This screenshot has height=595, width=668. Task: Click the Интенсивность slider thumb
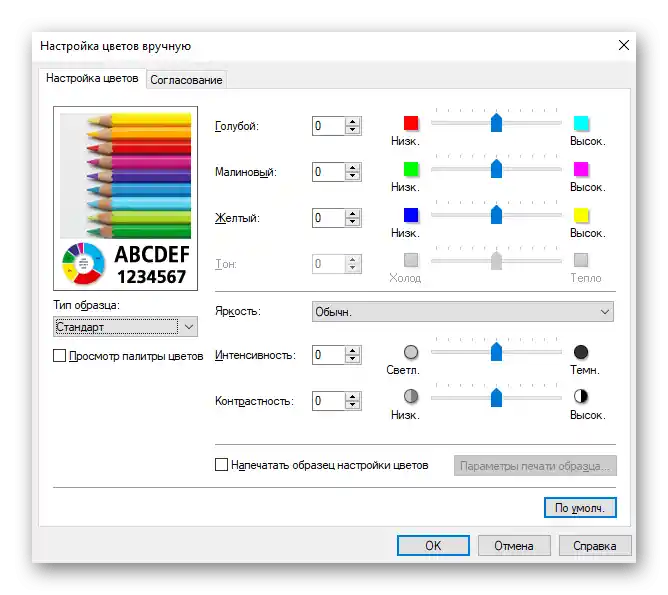point(496,352)
